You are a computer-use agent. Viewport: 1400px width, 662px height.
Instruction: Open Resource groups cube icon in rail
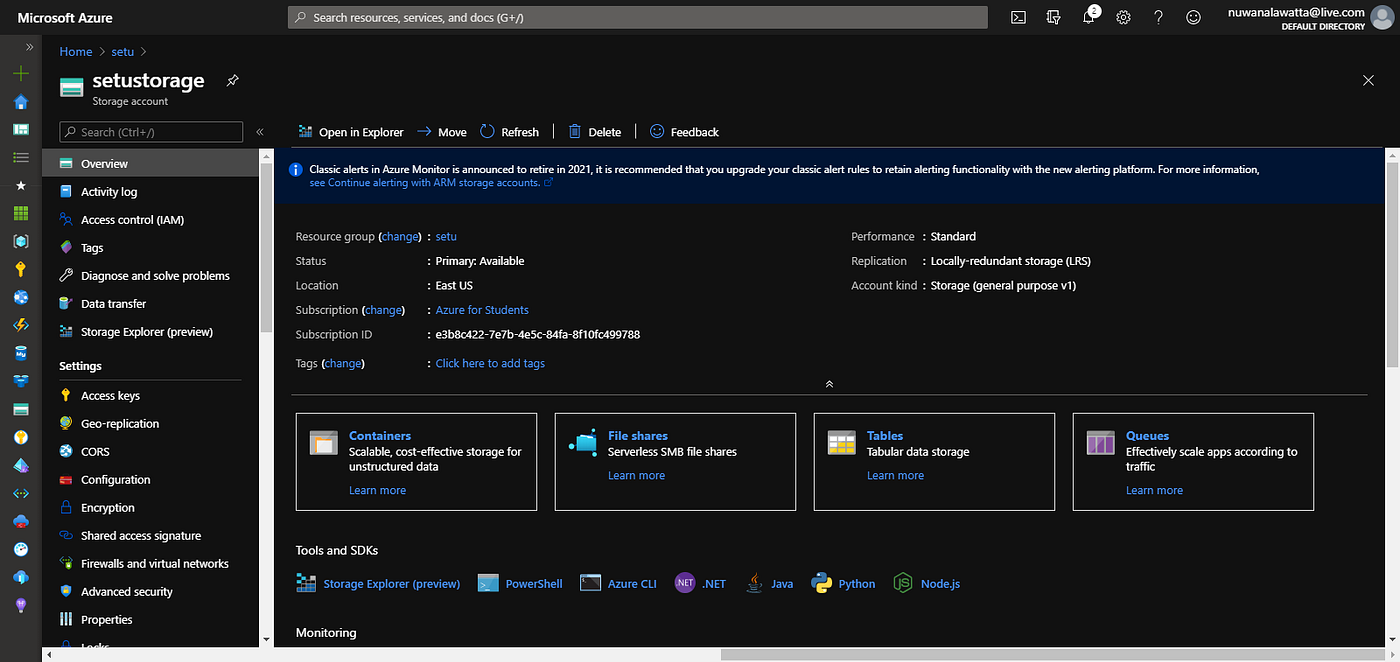tap(21, 242)
